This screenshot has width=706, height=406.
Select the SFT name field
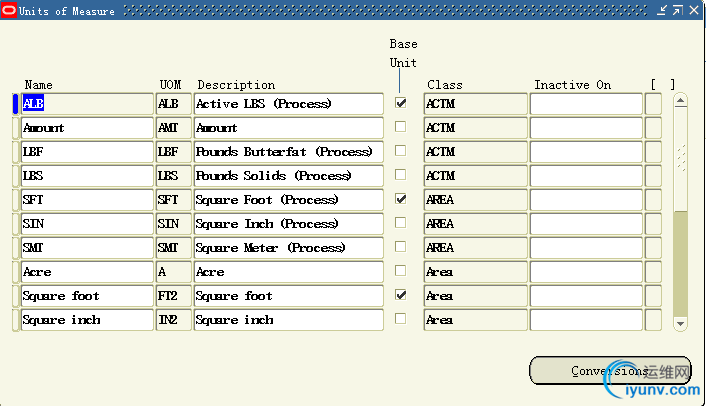[87, 200]
